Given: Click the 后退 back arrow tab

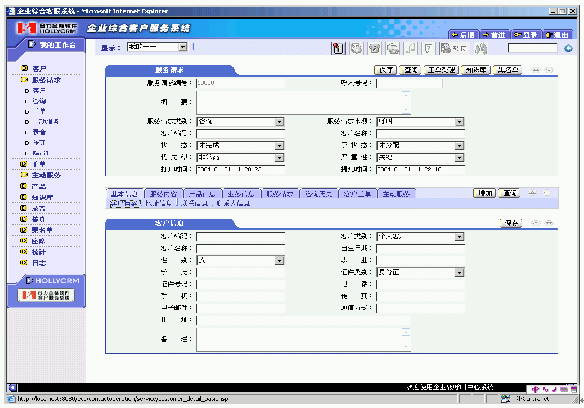Looking at the screenshot, I should coord(463,35).
